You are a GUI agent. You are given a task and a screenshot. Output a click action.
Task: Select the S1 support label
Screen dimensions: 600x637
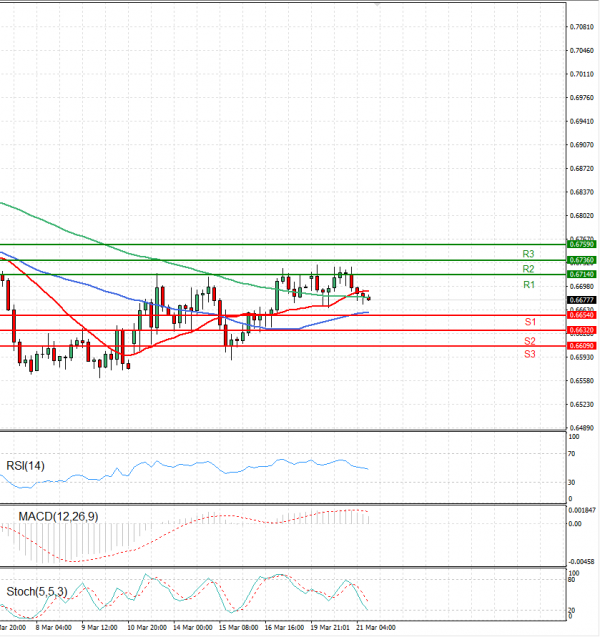pyautogui.click(x=529, y=322)
